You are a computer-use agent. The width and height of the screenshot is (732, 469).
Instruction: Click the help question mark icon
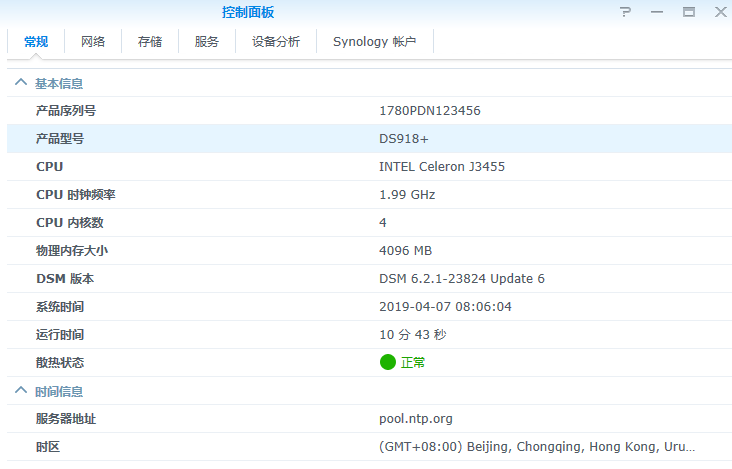point(626,12)
